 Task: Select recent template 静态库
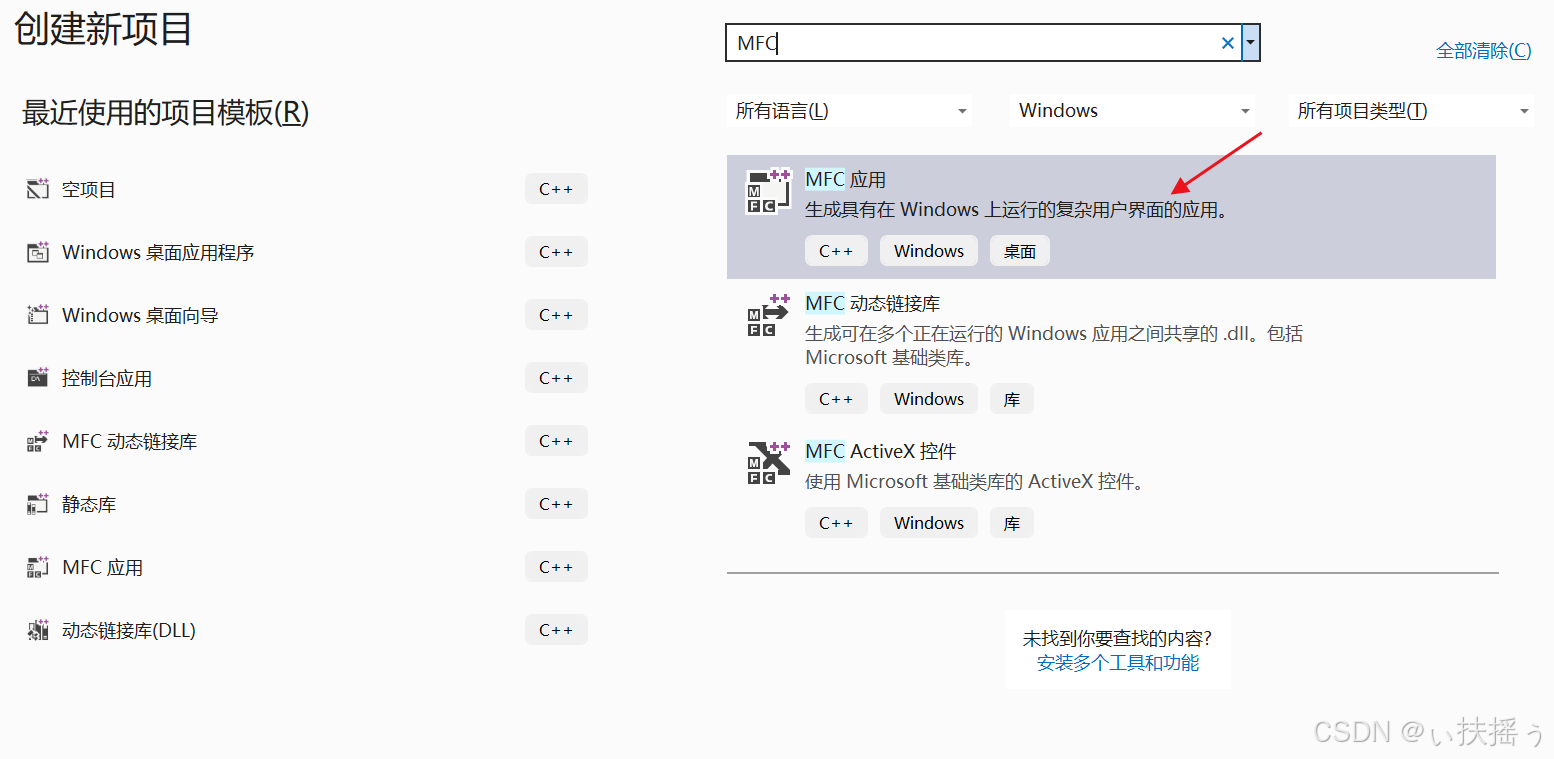click(x=305, y=504)
